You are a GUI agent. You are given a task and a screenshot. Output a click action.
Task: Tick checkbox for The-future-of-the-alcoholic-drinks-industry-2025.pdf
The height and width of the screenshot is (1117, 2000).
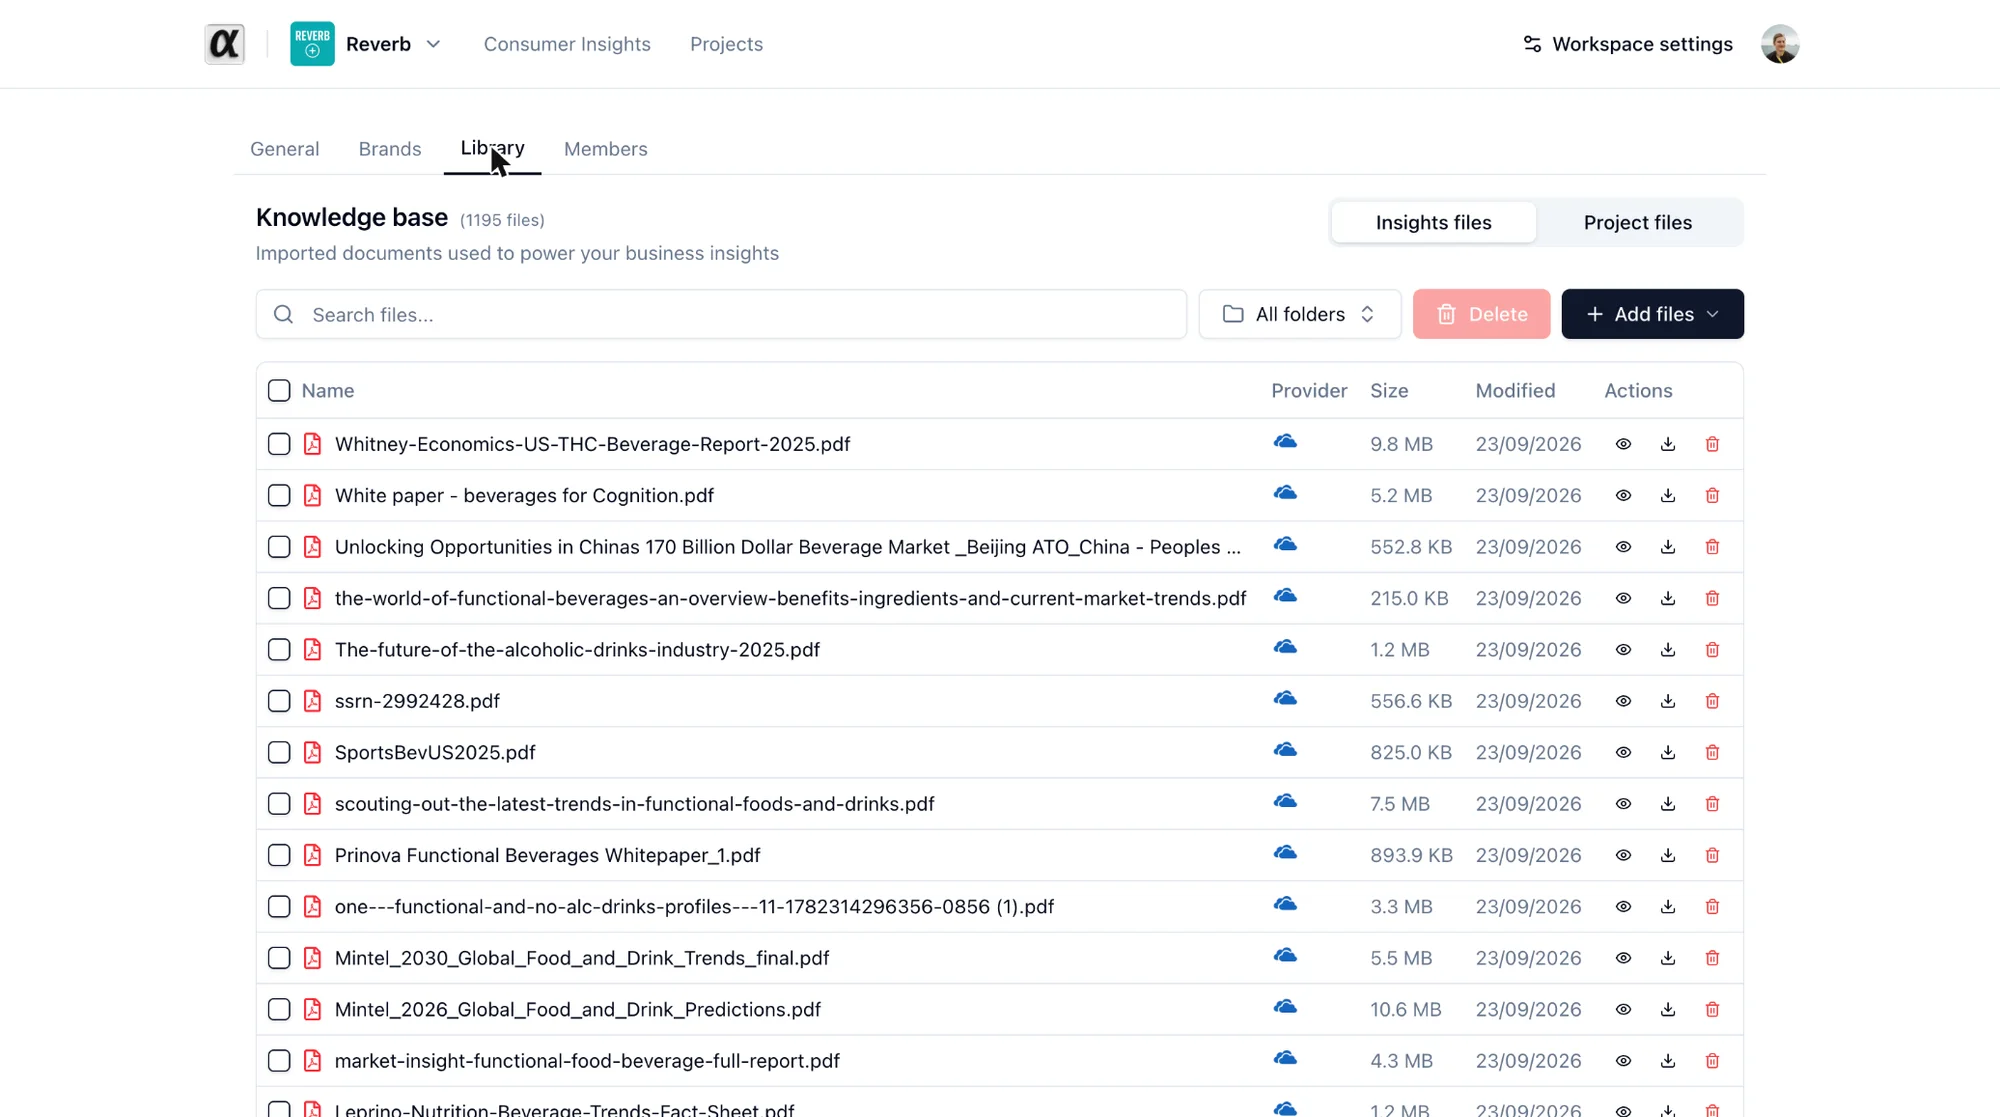(279, 650)
